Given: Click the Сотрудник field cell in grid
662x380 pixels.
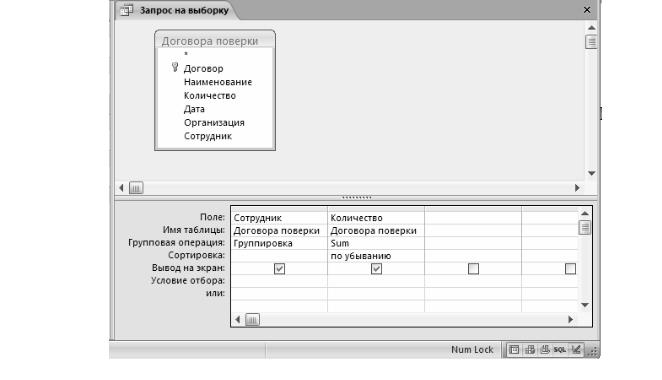Looking at the screenshot, I should (x=279, y=218).
